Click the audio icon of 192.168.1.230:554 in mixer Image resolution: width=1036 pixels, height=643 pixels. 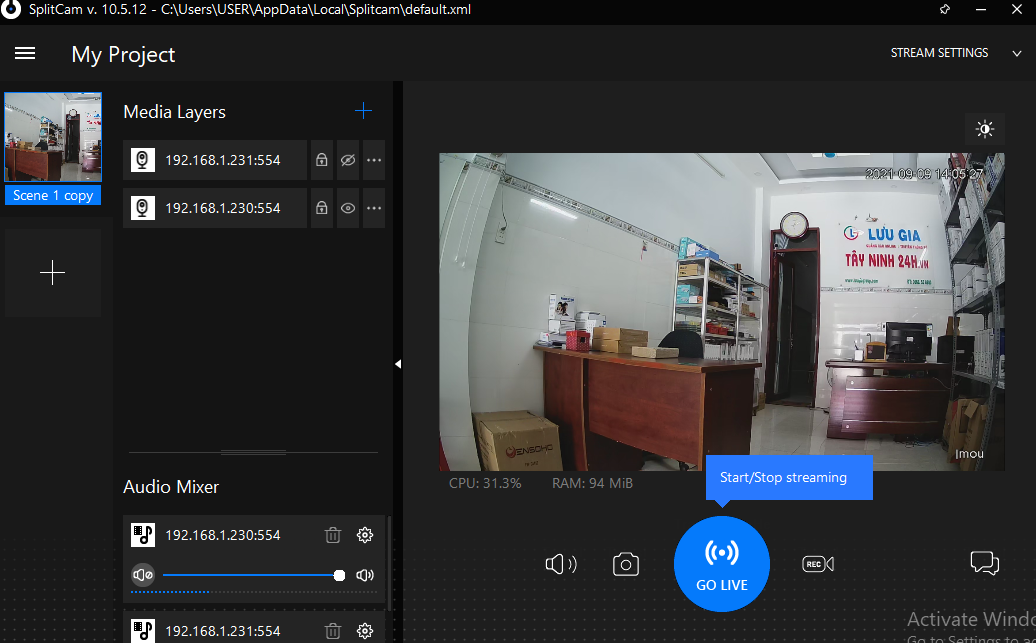click(143, 535)
